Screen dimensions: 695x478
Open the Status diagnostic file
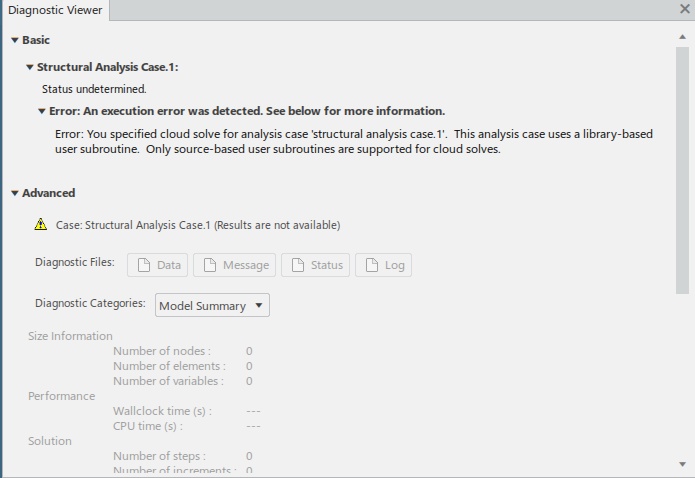(316, 265)
